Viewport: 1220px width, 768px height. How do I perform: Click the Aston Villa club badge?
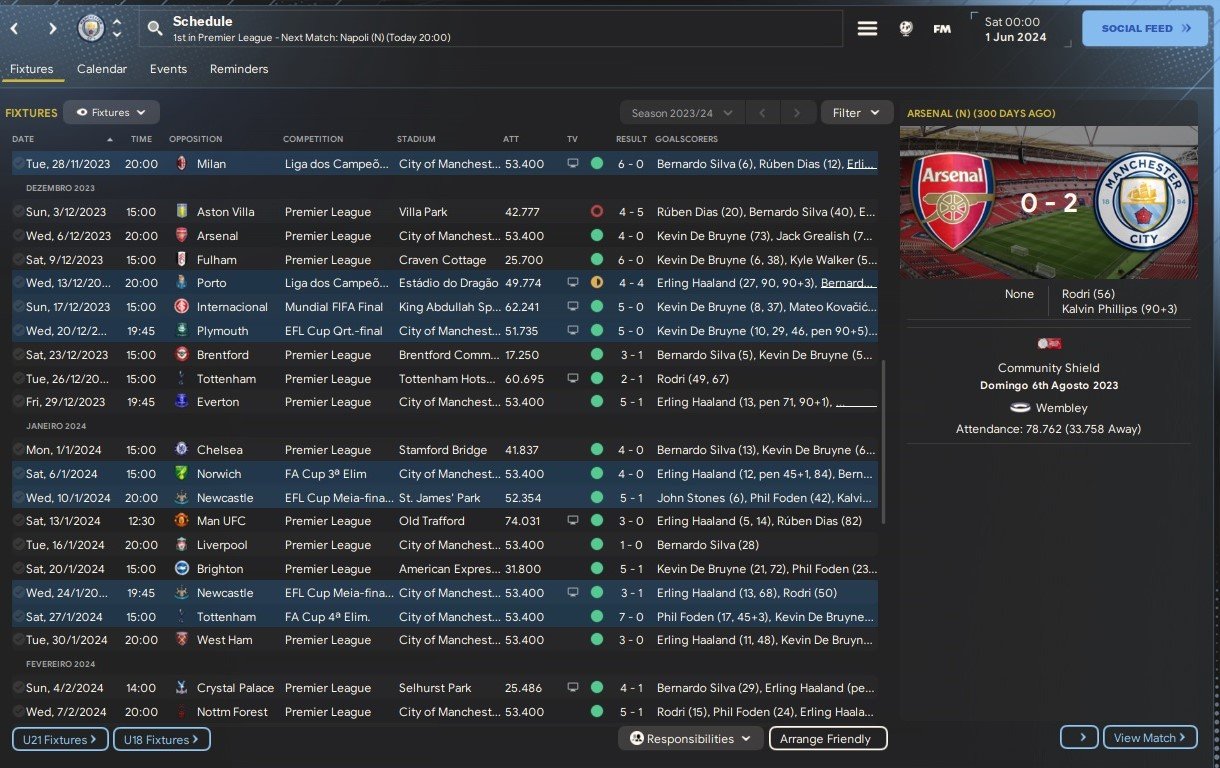[x=181, y=212]
